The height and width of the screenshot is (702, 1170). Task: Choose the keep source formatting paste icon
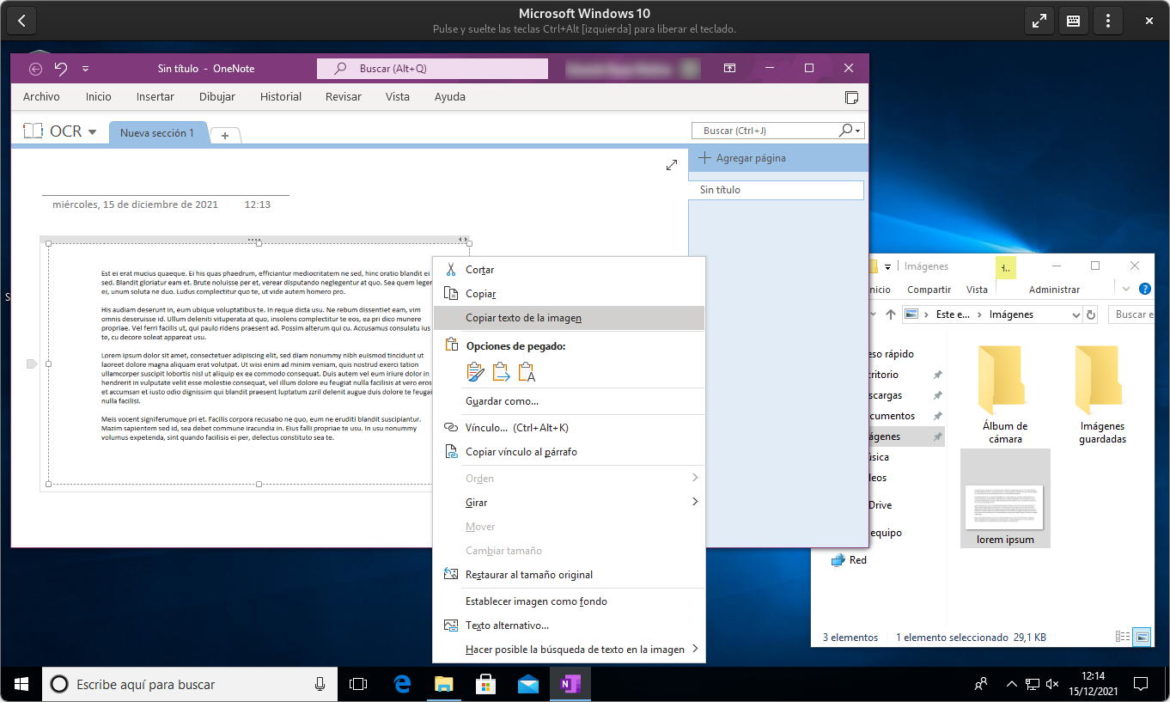(475, 371)
